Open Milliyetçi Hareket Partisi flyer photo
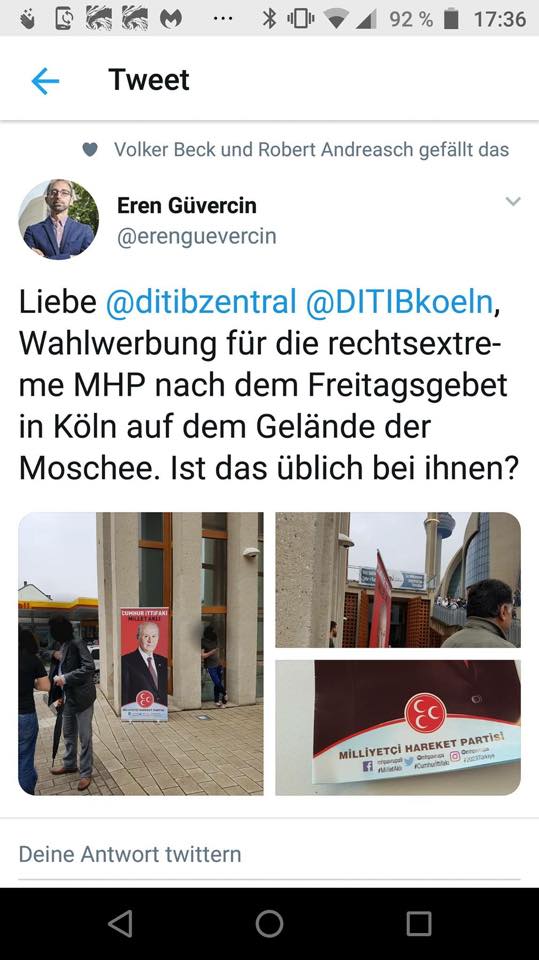This screenshot has height=960, width=539. [x=398, y=727]
